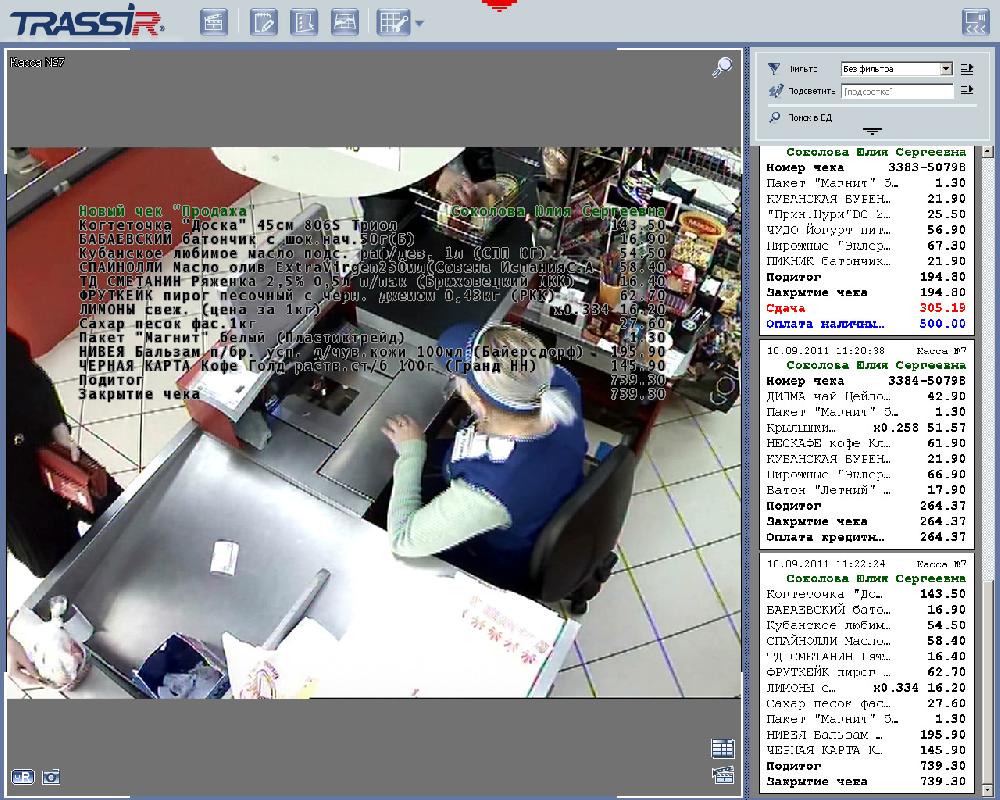Click into the highlight text field

(x=897, y=91)
